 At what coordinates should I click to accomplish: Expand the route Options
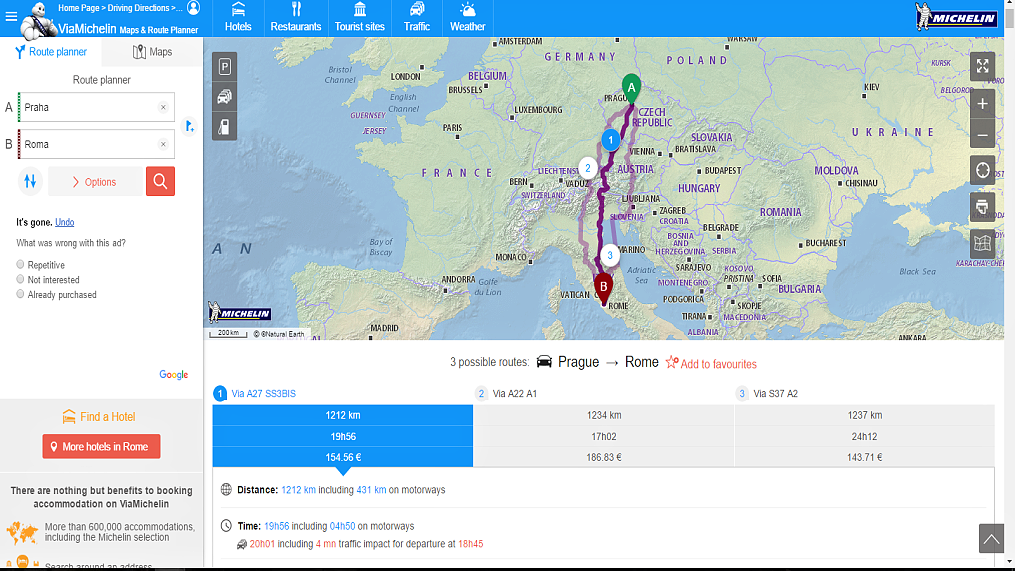[x=95, y=182]
